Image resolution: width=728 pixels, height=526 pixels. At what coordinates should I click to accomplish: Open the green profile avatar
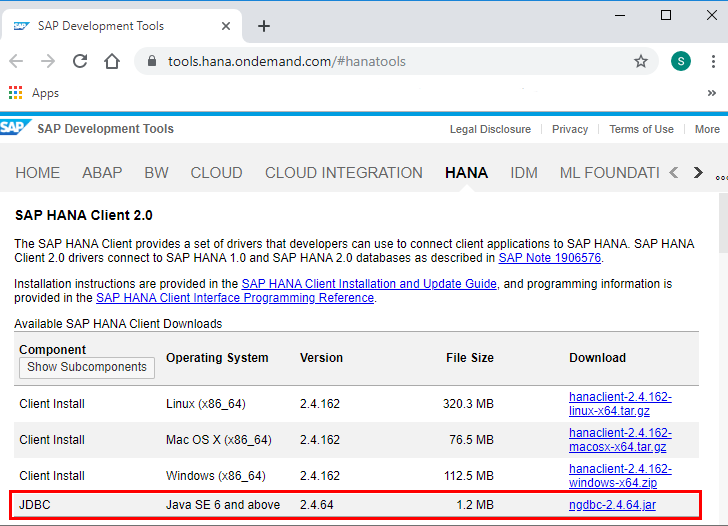pyautogui.click(x=681, y=61)
